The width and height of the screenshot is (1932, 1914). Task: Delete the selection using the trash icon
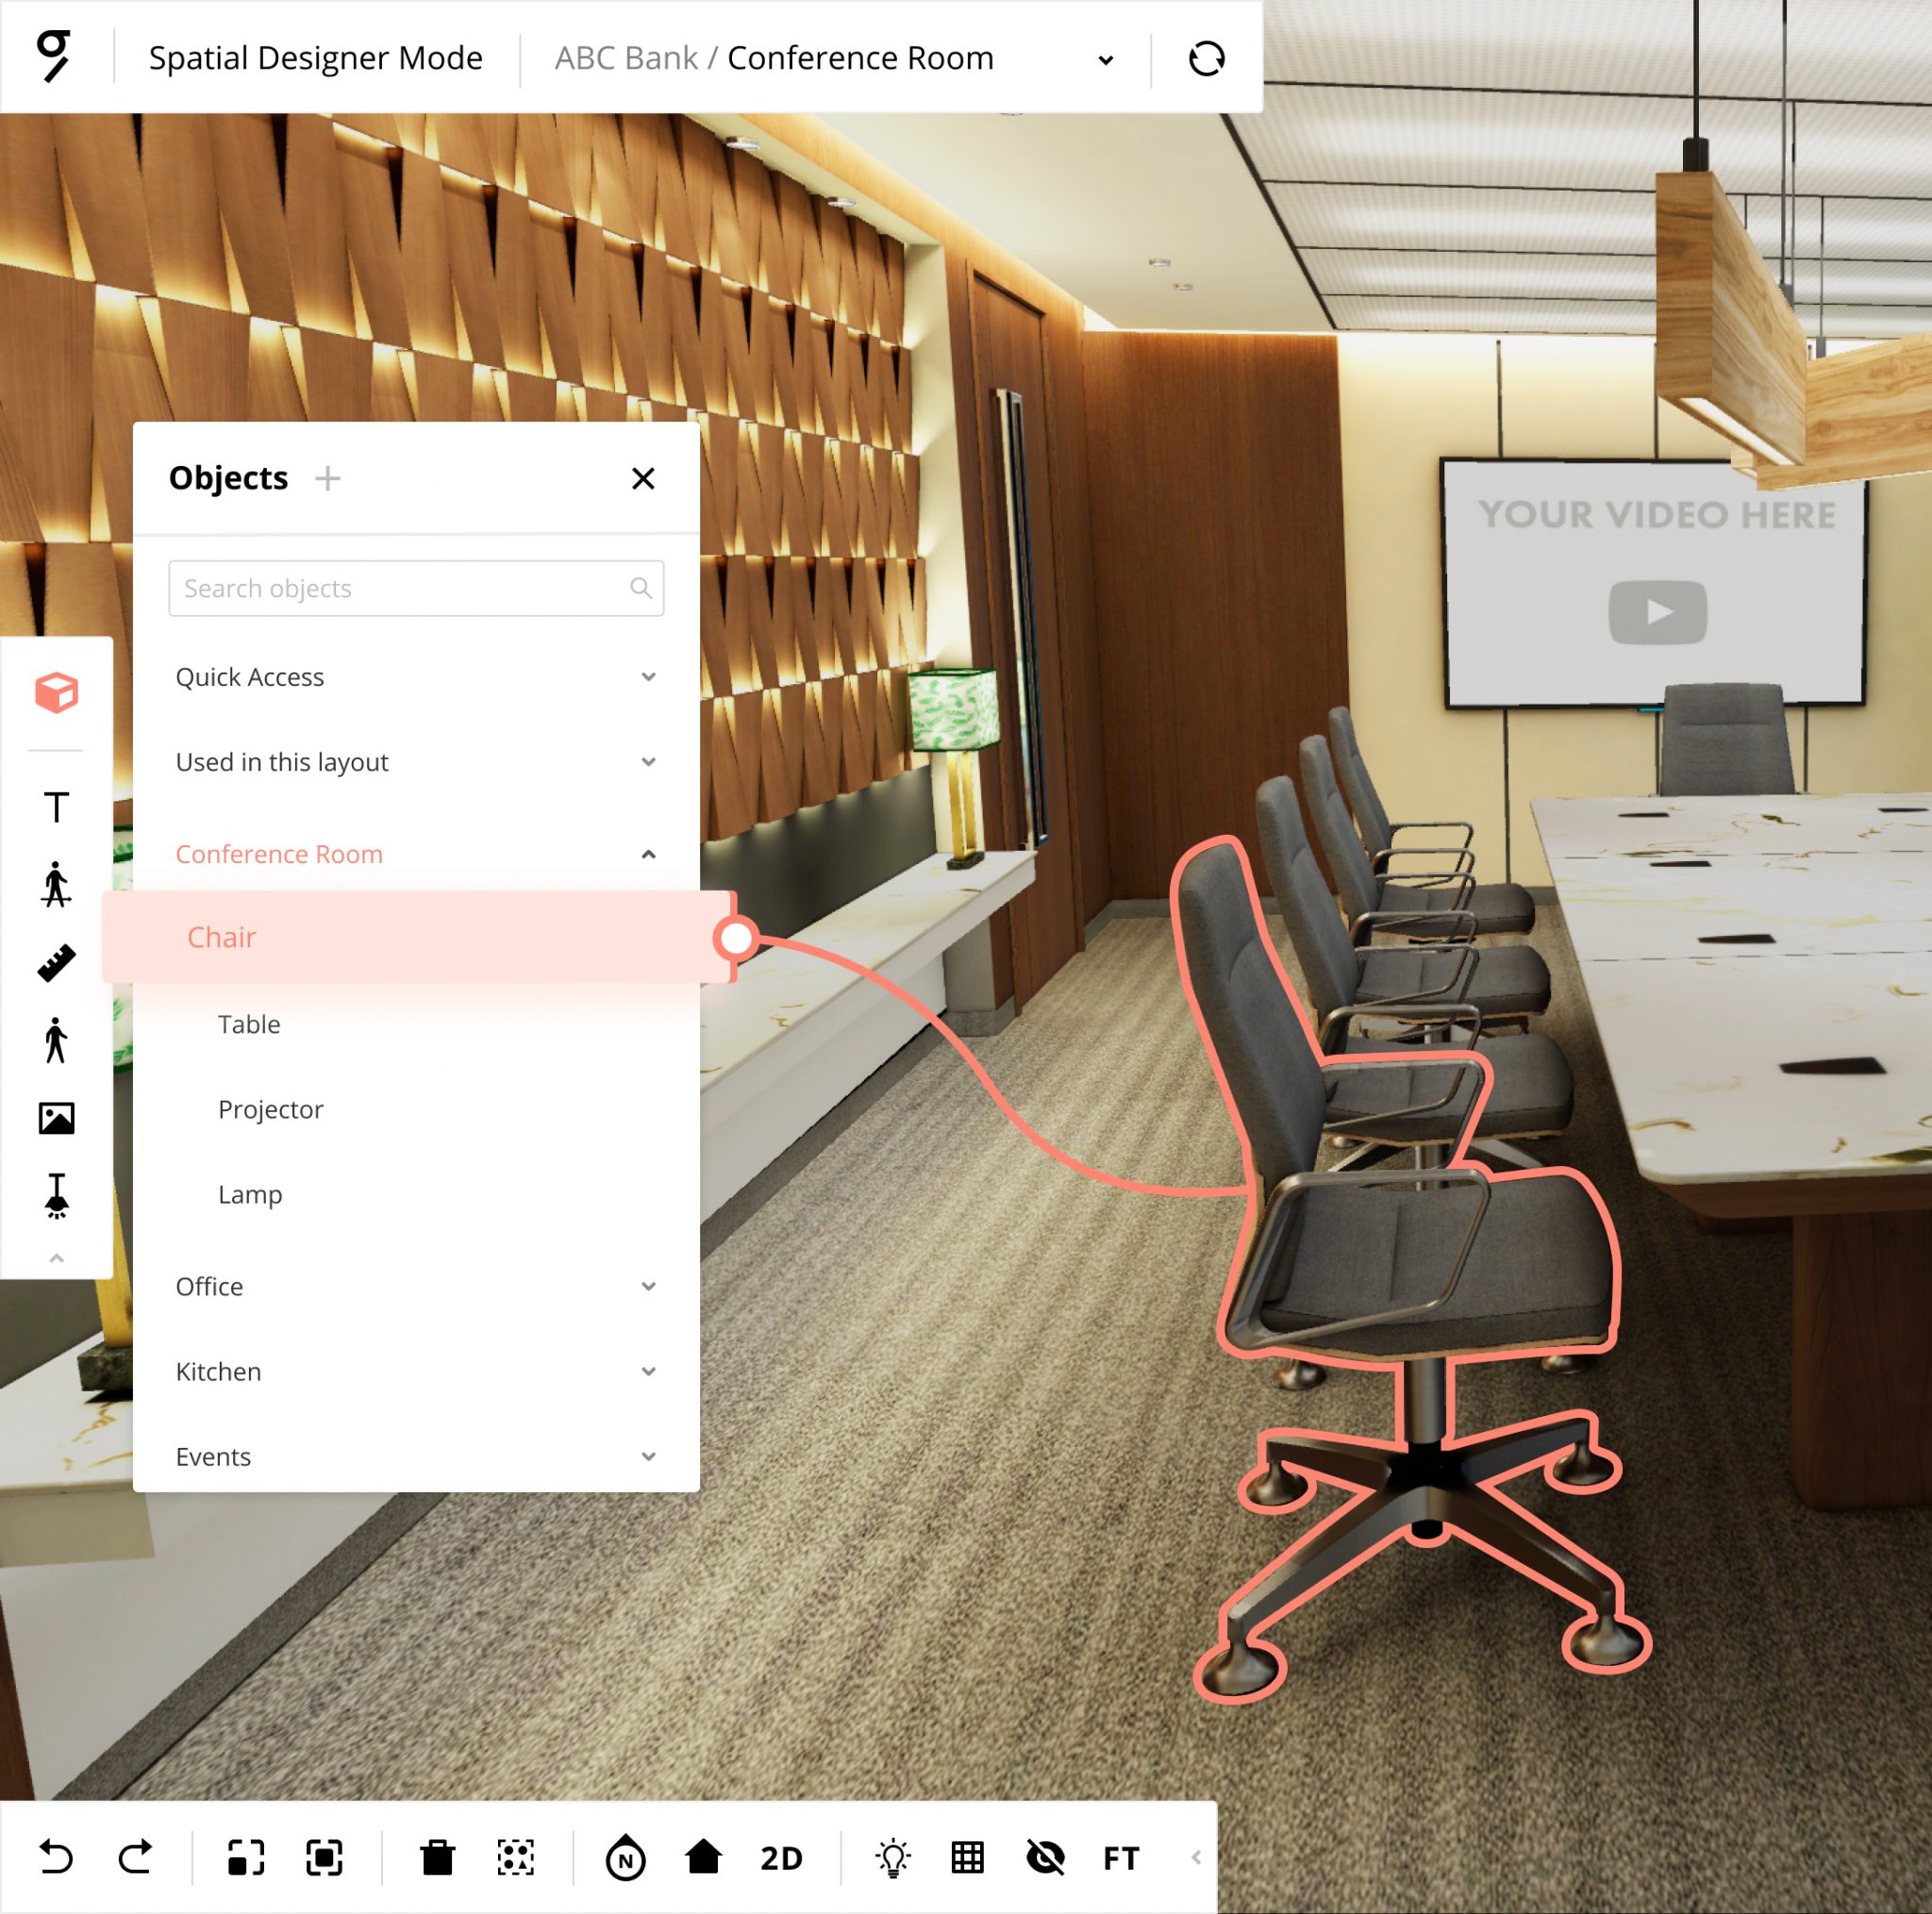(x=438, y=1858)
